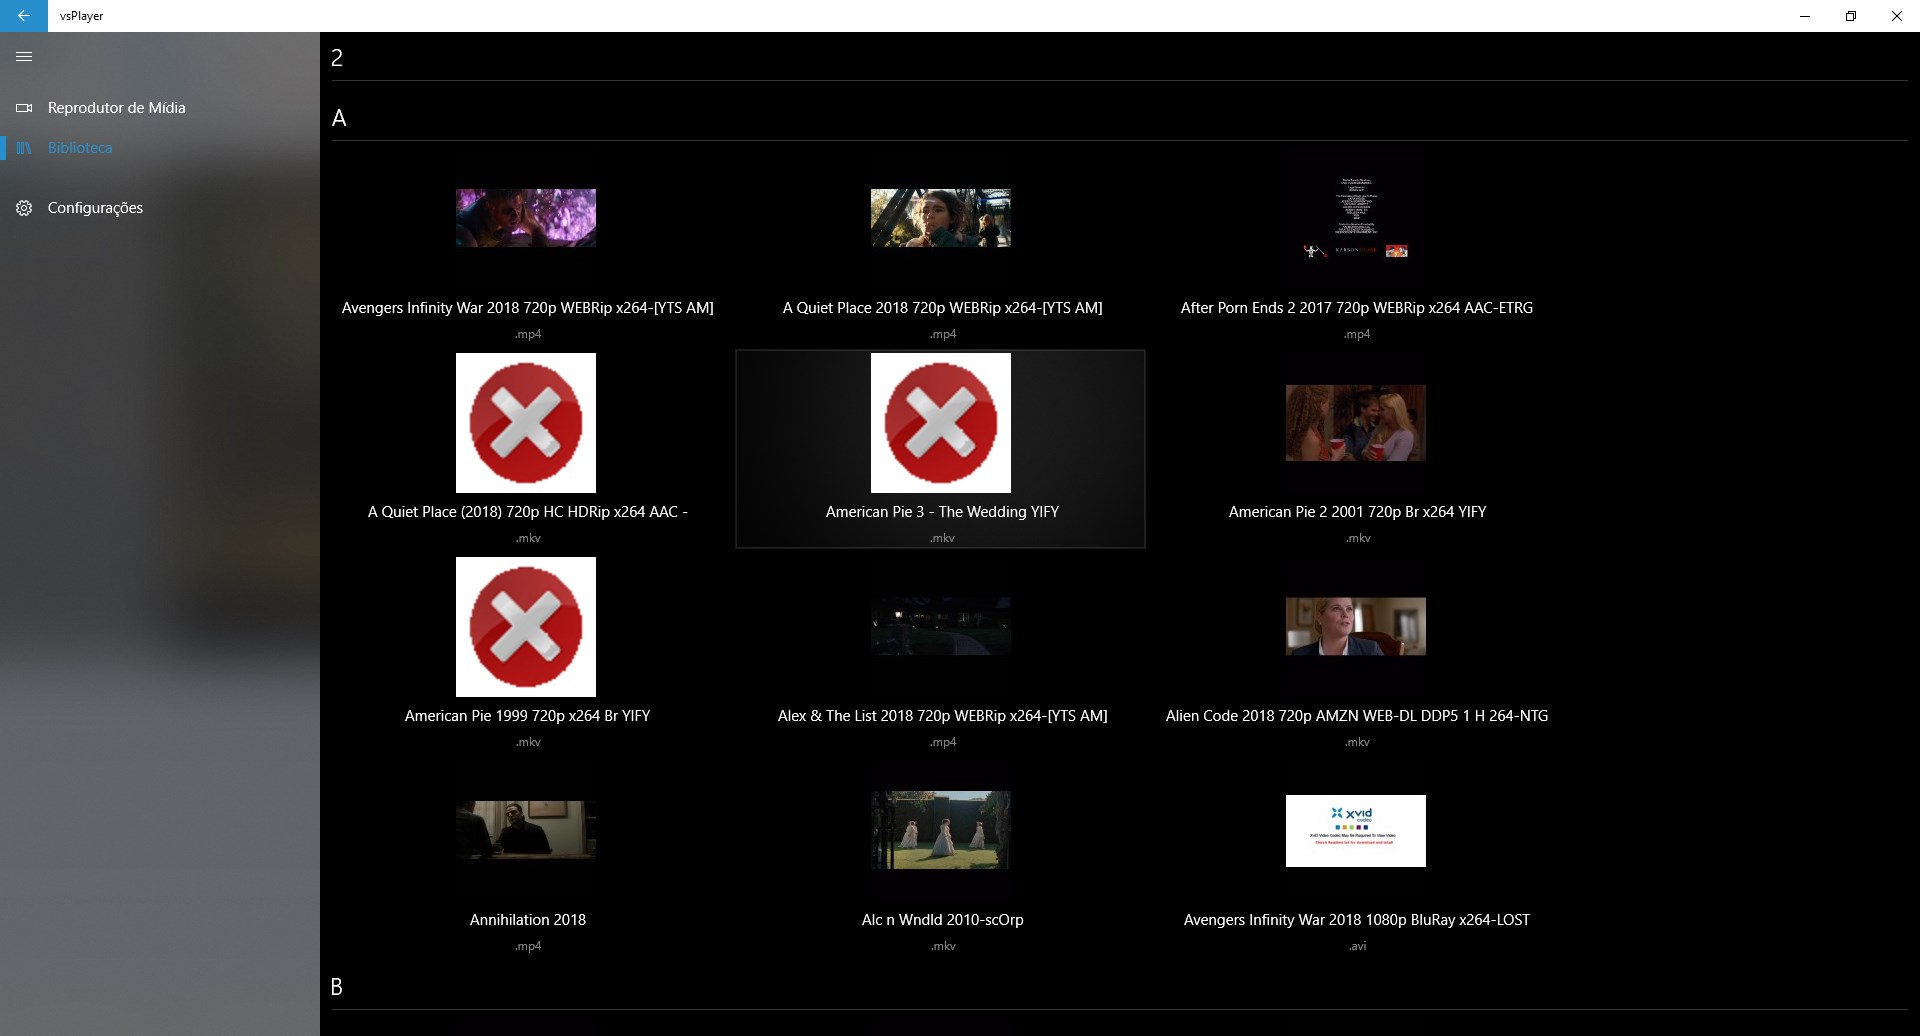This screenshot has width=1920, height=1036.
Task: Open Alien Code 2018 thumbnail
Action: coord(1356,626)
